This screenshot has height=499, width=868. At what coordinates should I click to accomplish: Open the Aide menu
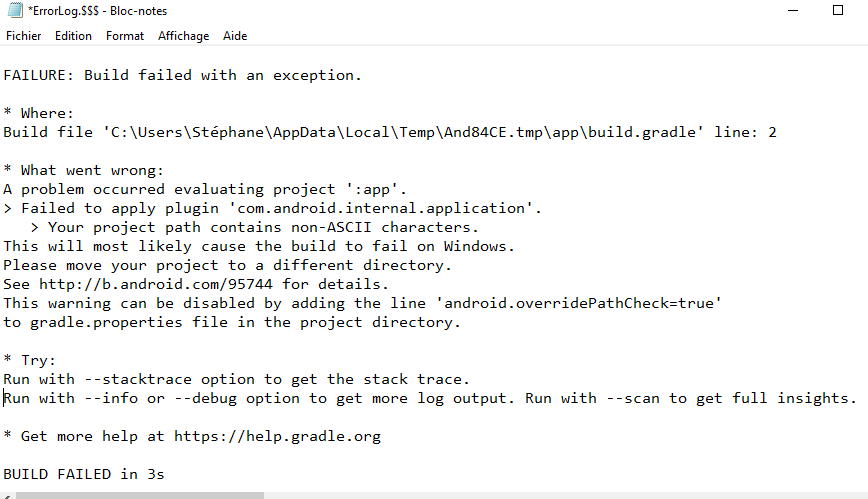235,36
